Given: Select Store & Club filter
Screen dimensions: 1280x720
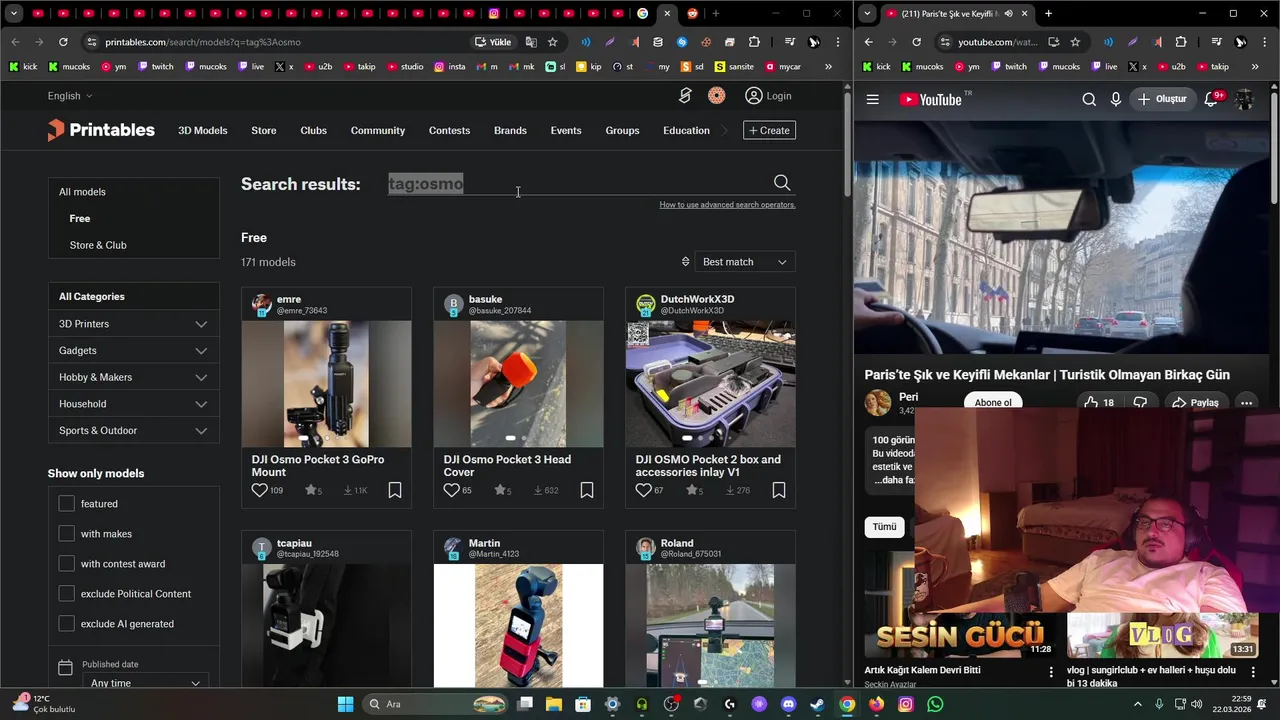Looking at the screenshot, I should point(98,245).
